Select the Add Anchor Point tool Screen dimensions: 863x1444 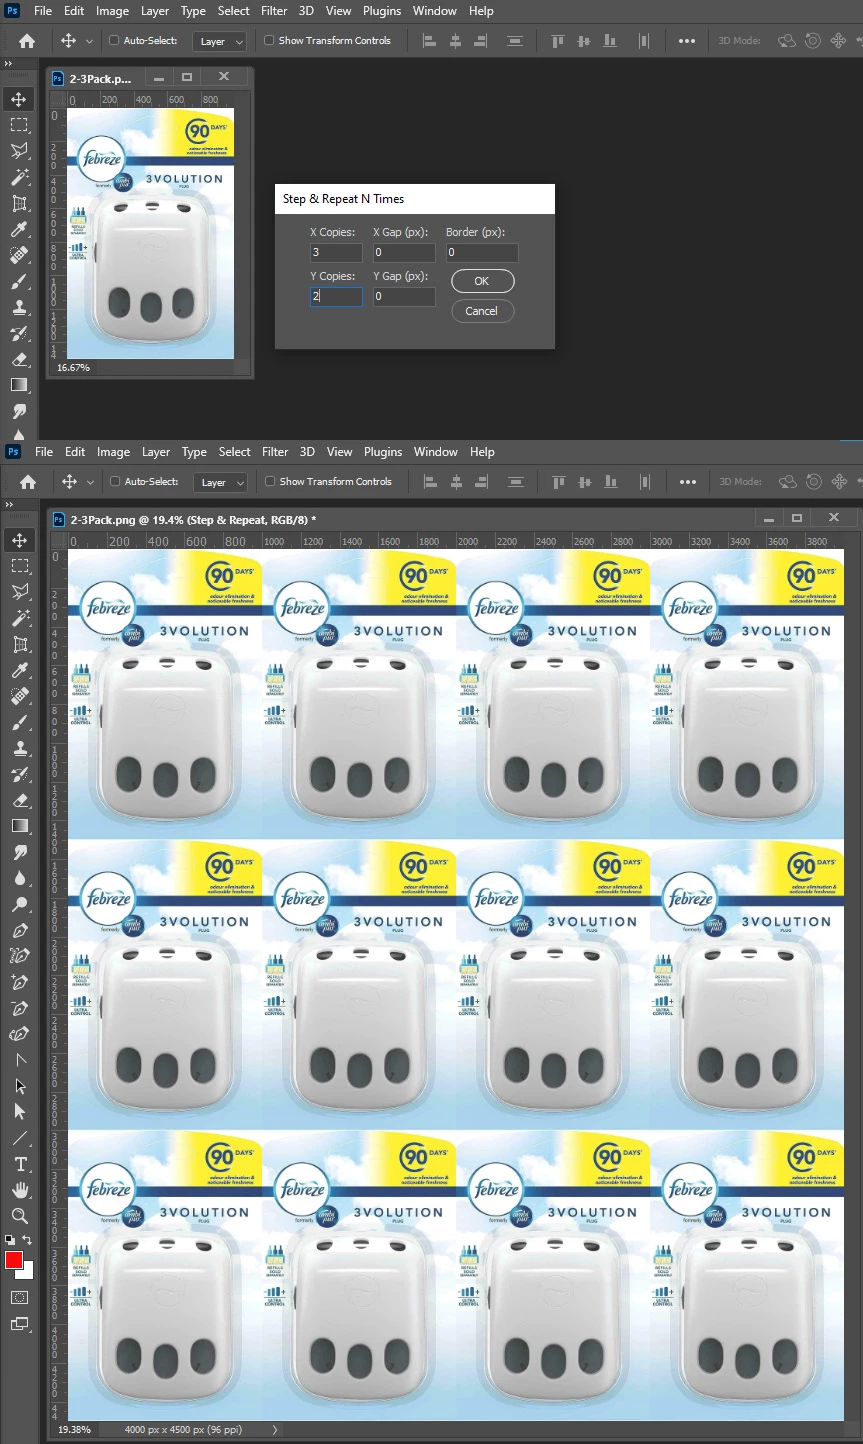[x=19, y=982]
